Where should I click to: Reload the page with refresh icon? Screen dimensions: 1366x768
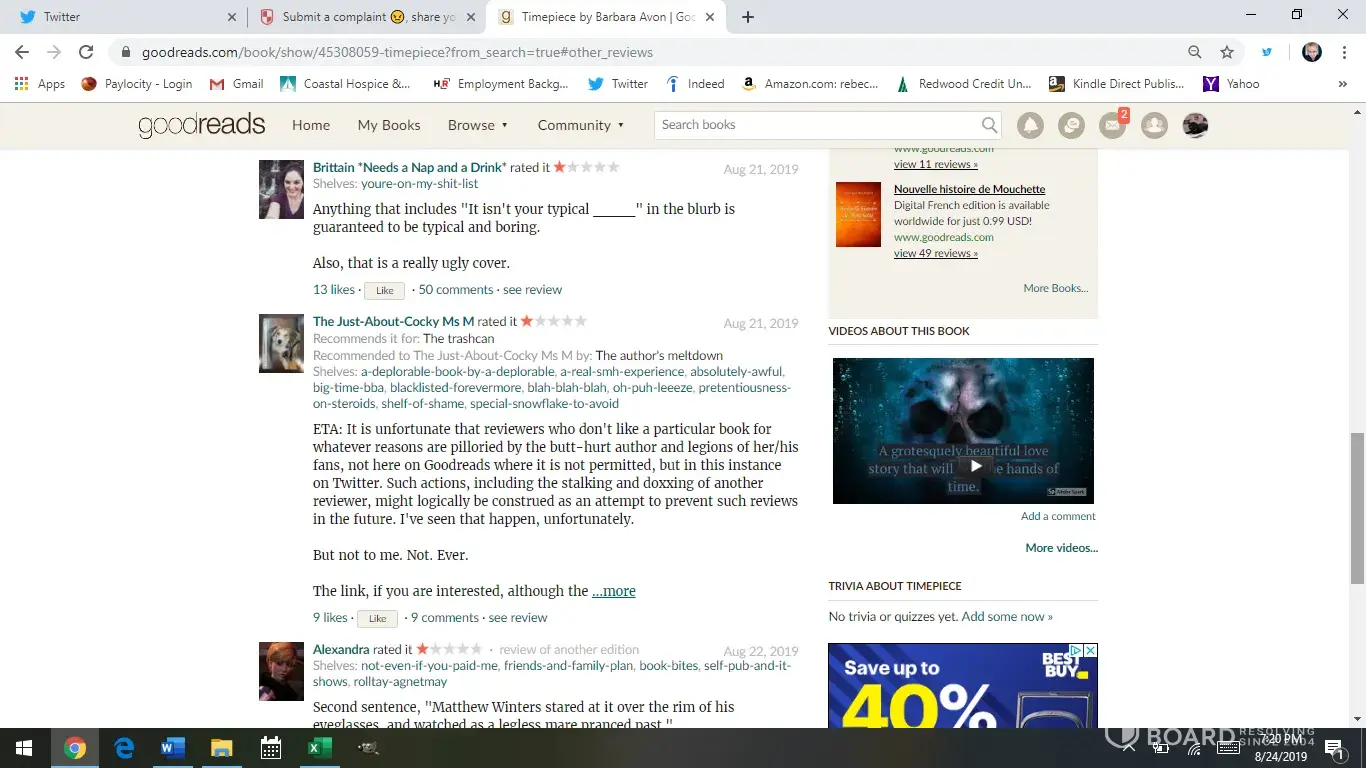86,52
